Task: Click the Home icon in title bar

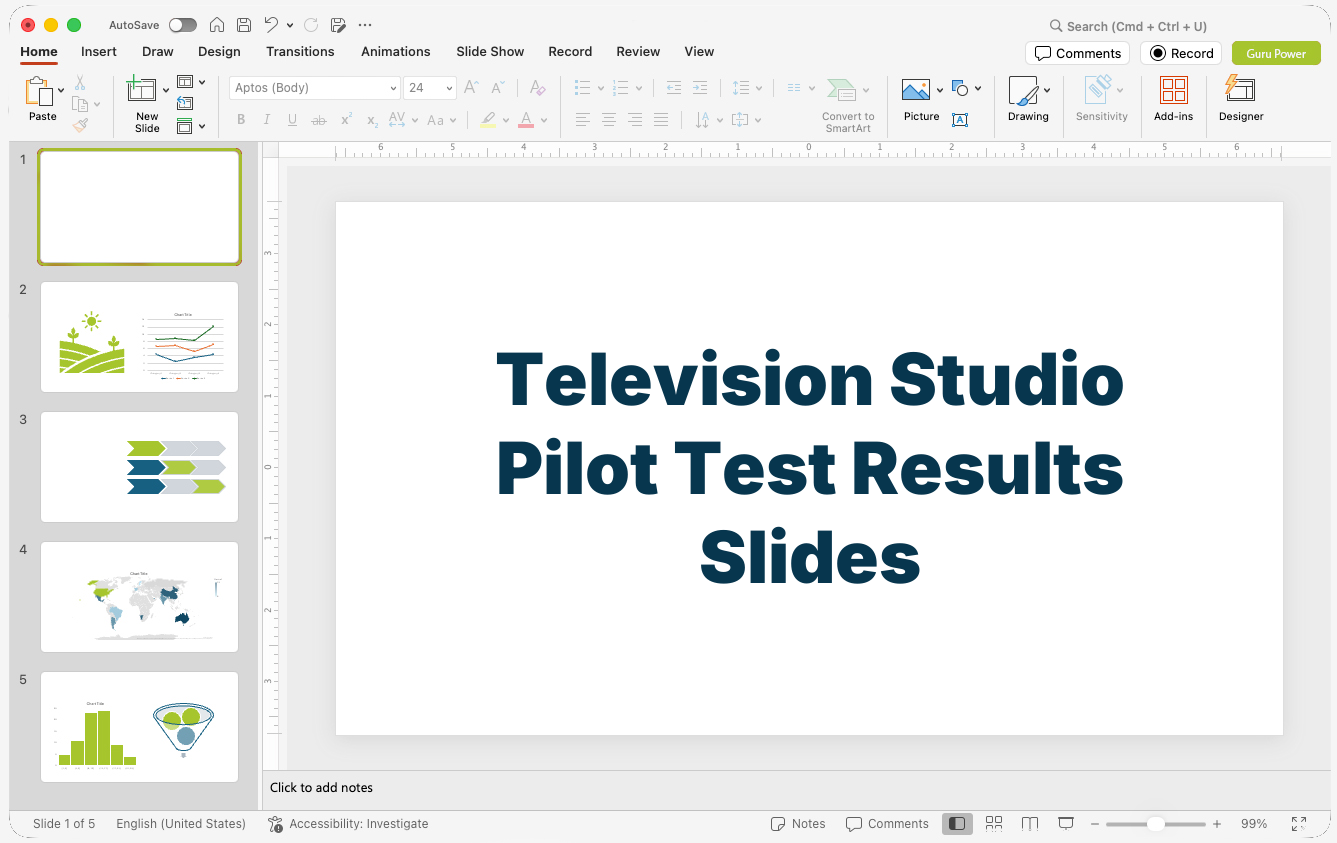Action: click(x=217, y=25)
